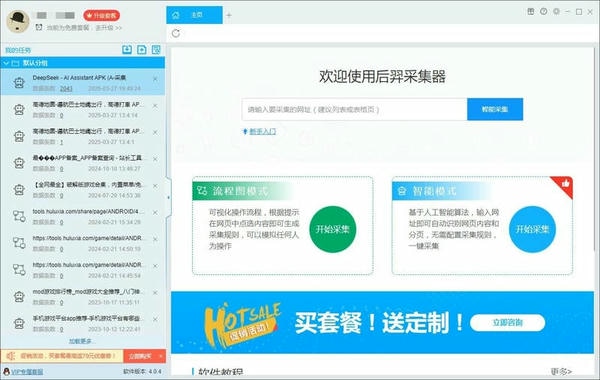600x380 pixels.
Task: Click the import task icon beside 我的任务
Action: pyautogui.click(x=127, y=50)
